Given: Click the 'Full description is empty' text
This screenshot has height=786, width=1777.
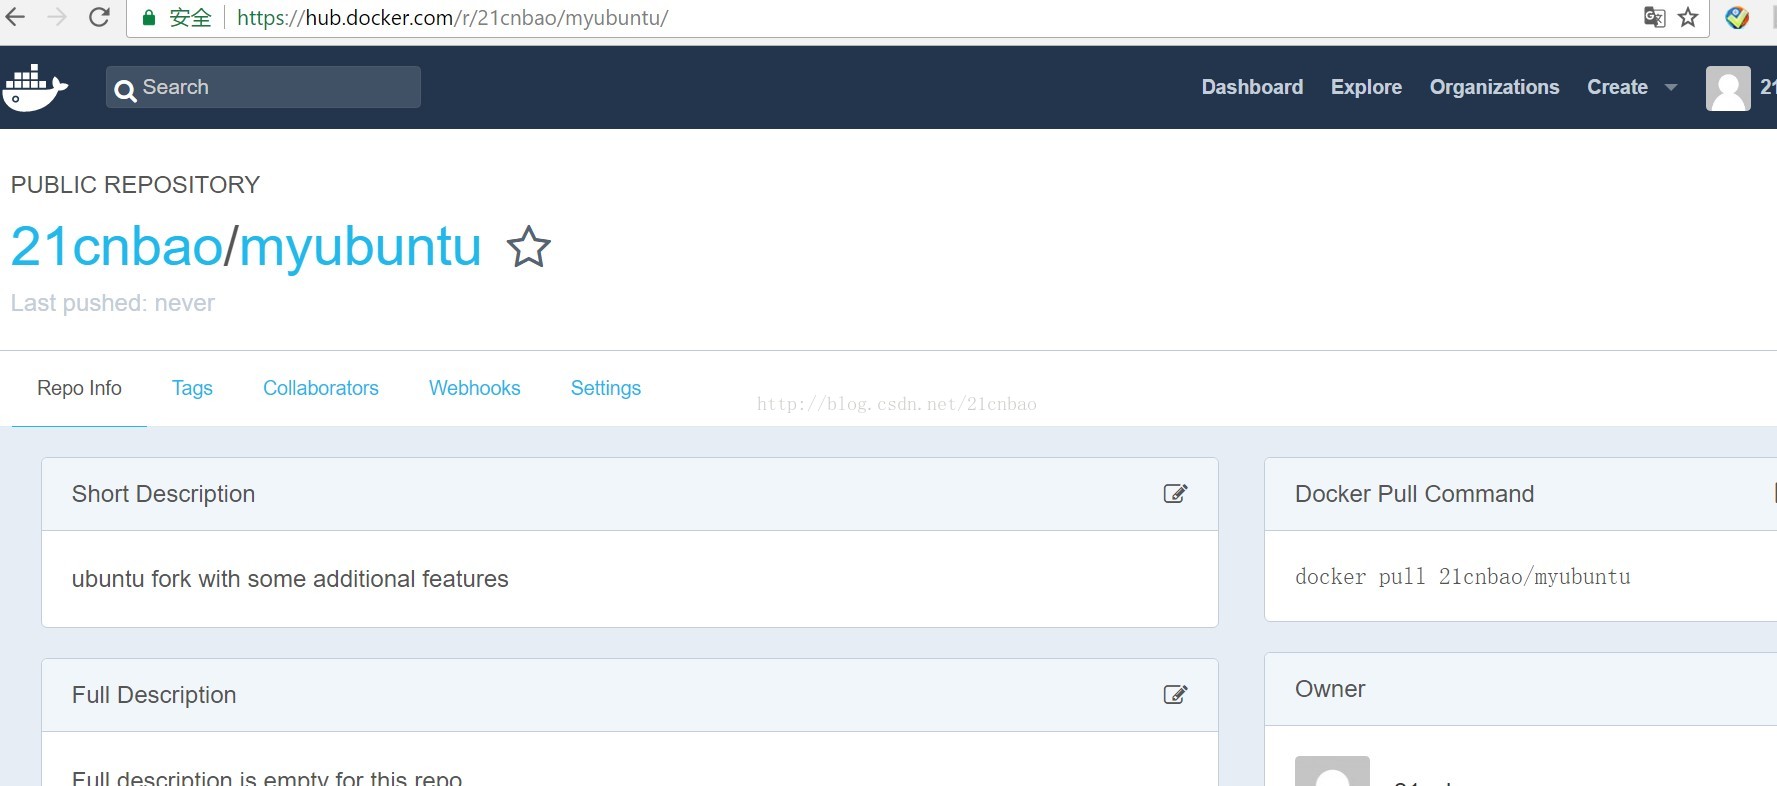Looking at the screenshot, I should click(267, 777).
